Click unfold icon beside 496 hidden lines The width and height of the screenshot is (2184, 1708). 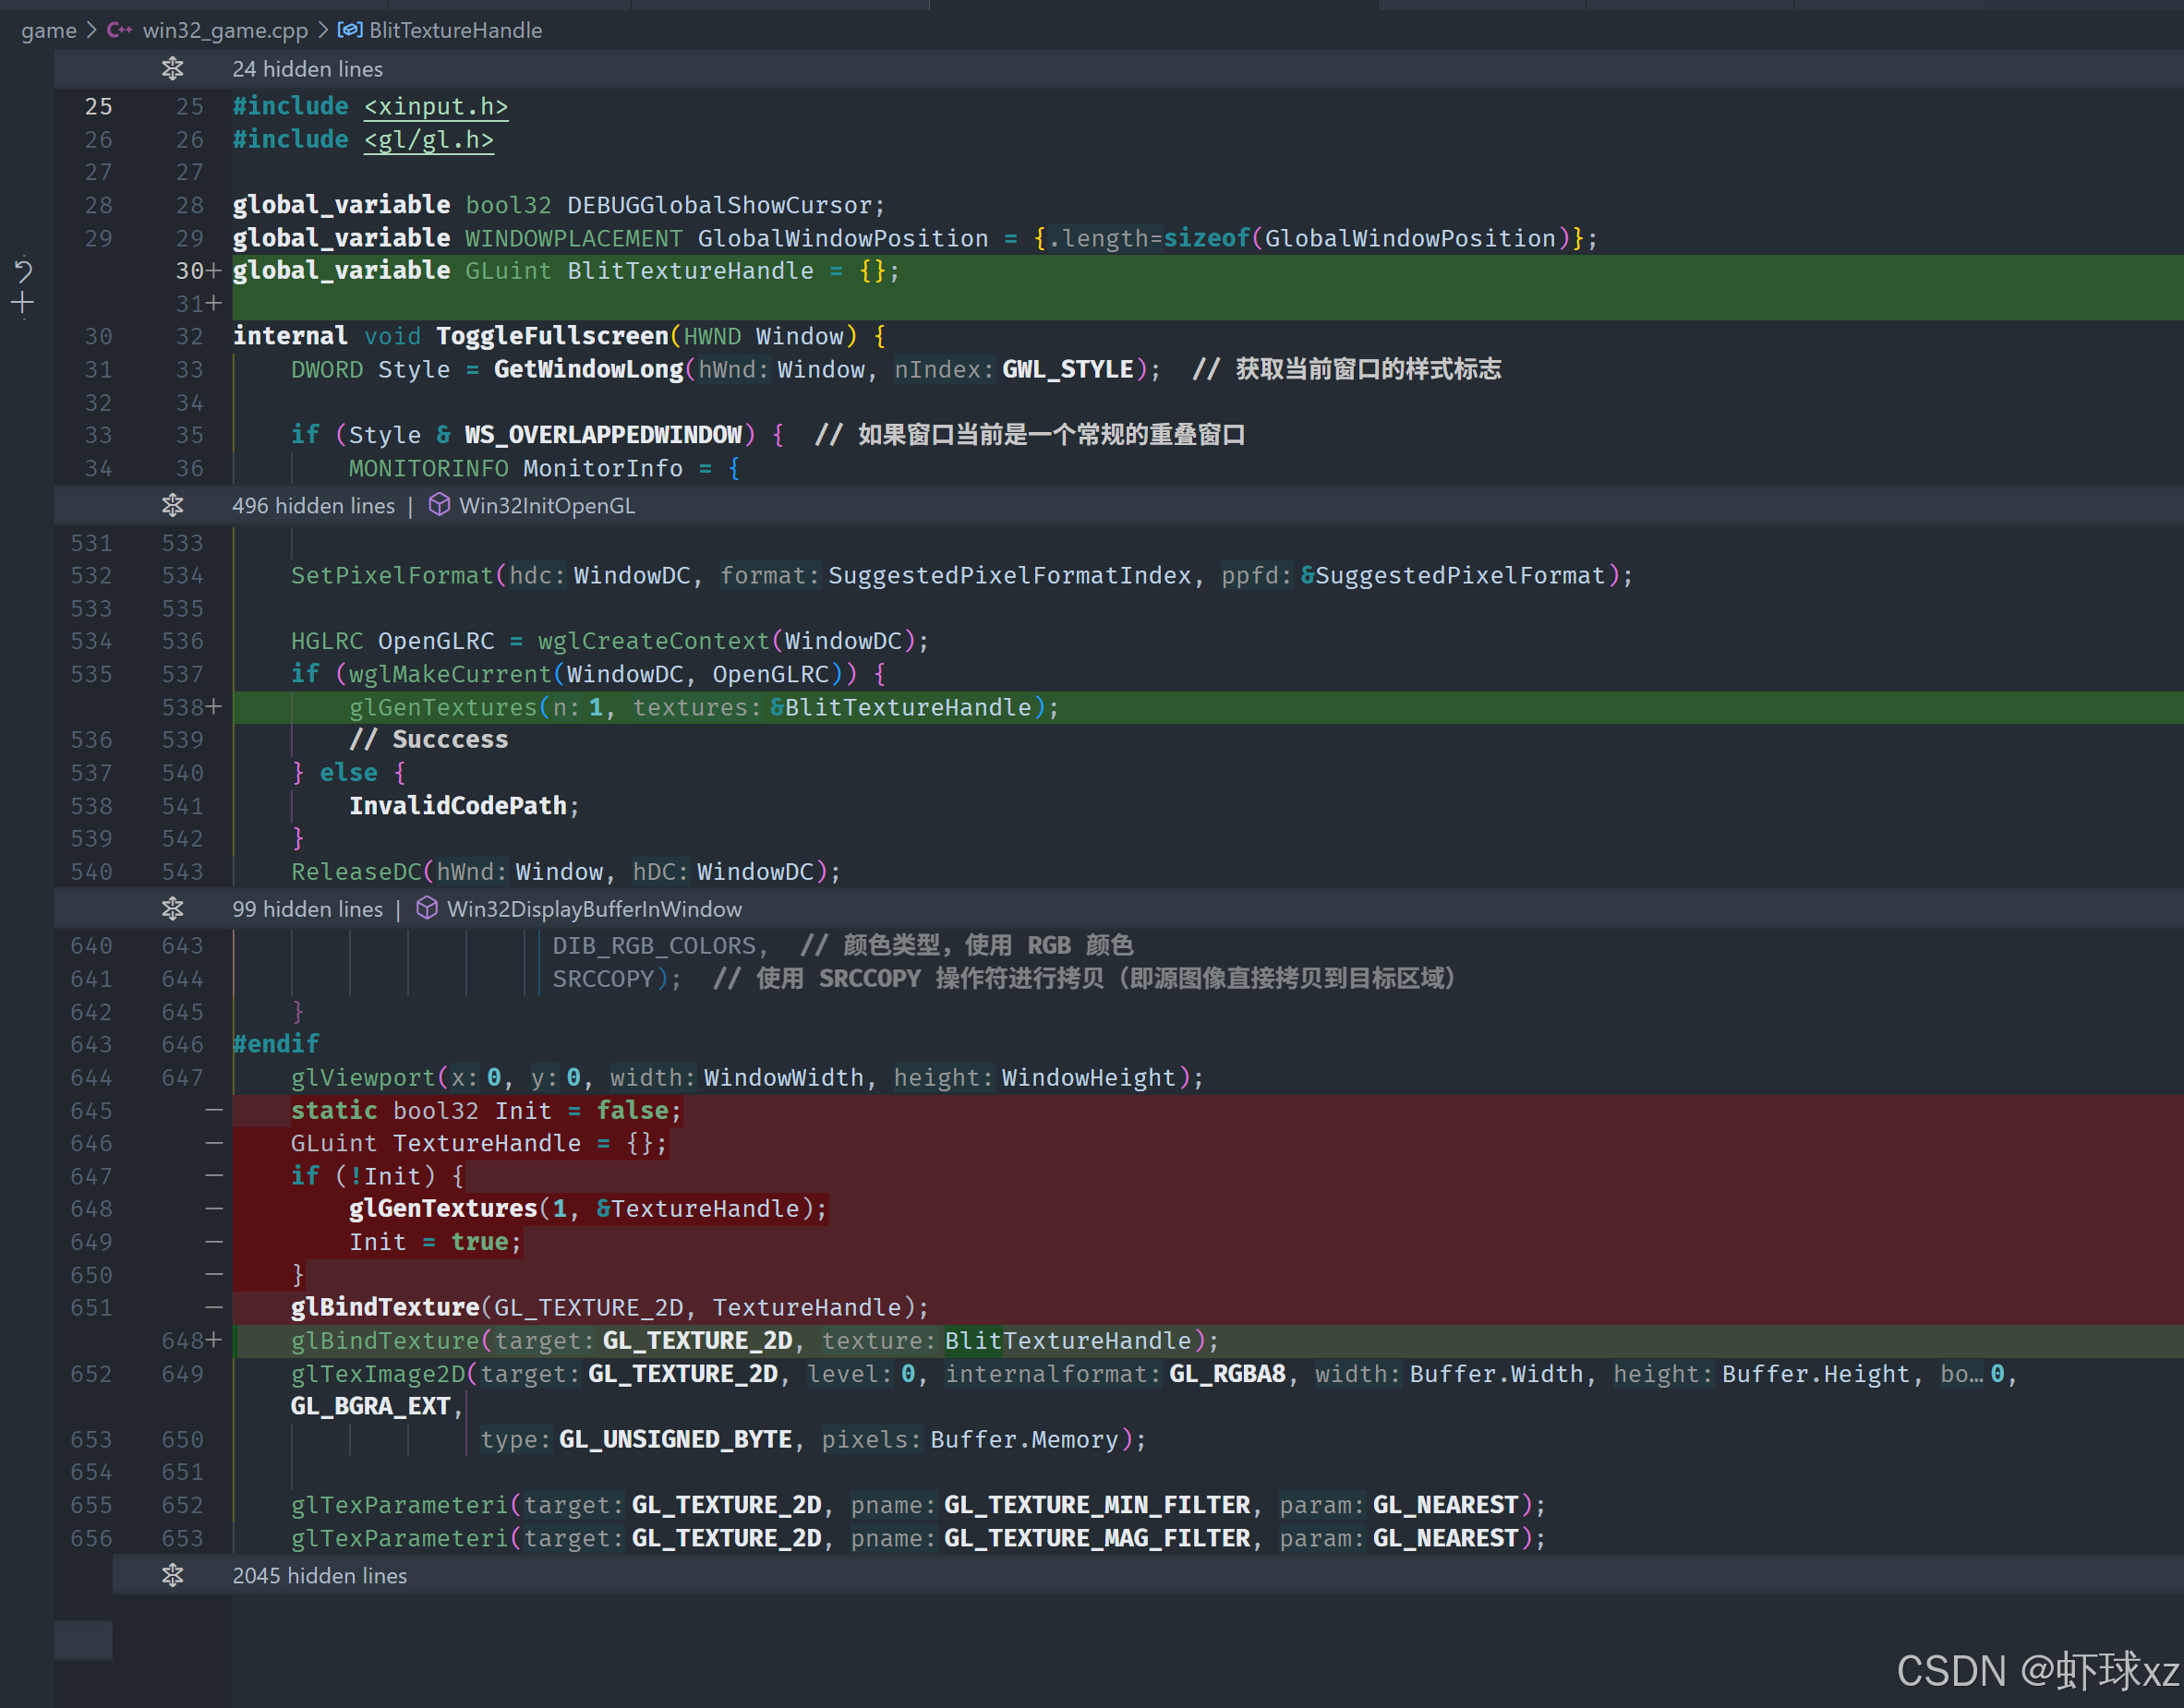tap(172, 506)
